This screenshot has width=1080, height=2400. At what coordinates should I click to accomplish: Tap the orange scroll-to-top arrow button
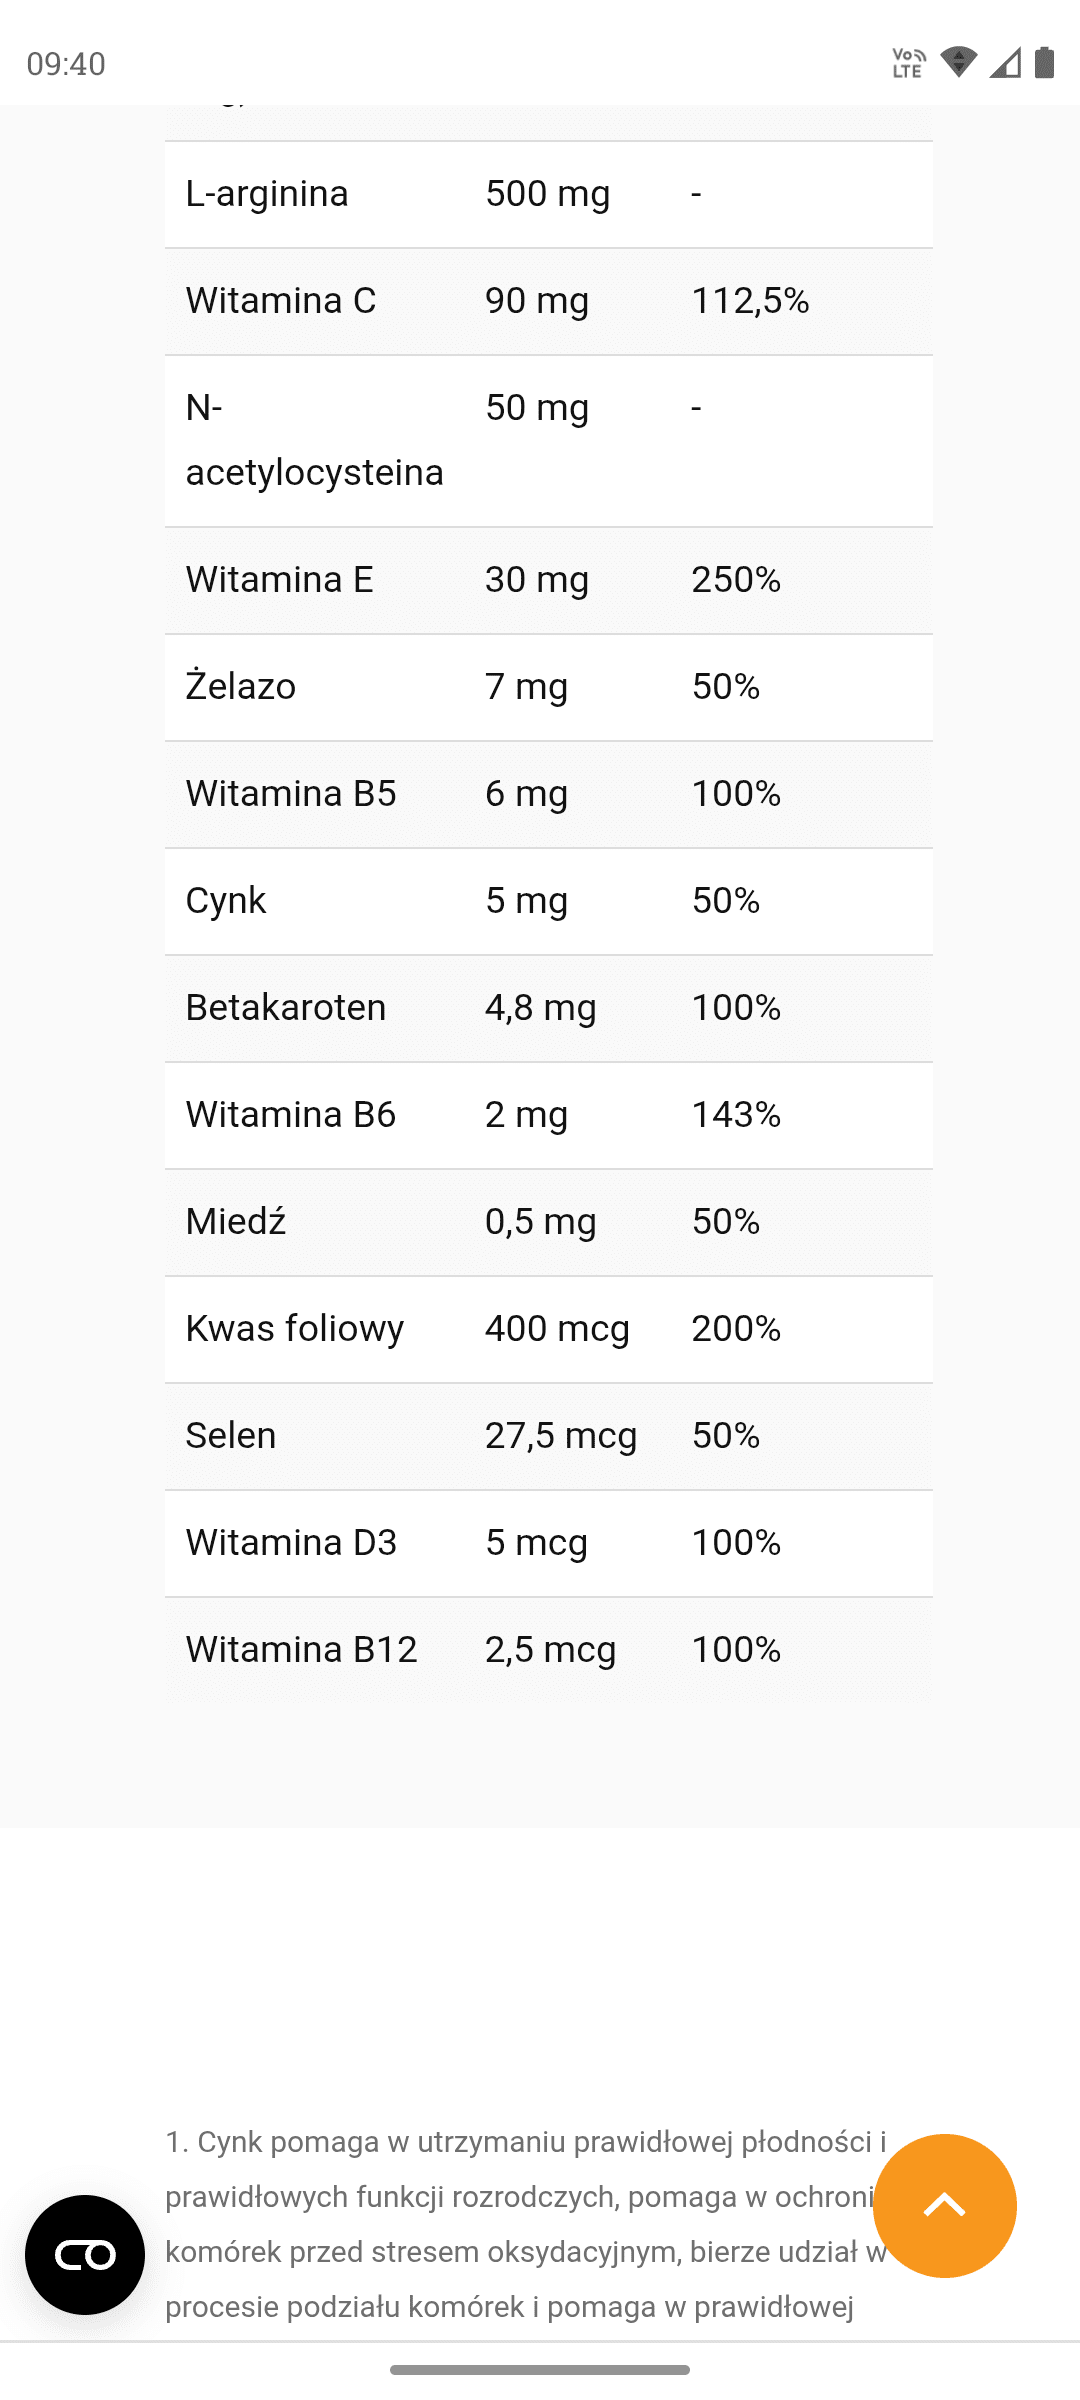click(x=944, y=2205)
